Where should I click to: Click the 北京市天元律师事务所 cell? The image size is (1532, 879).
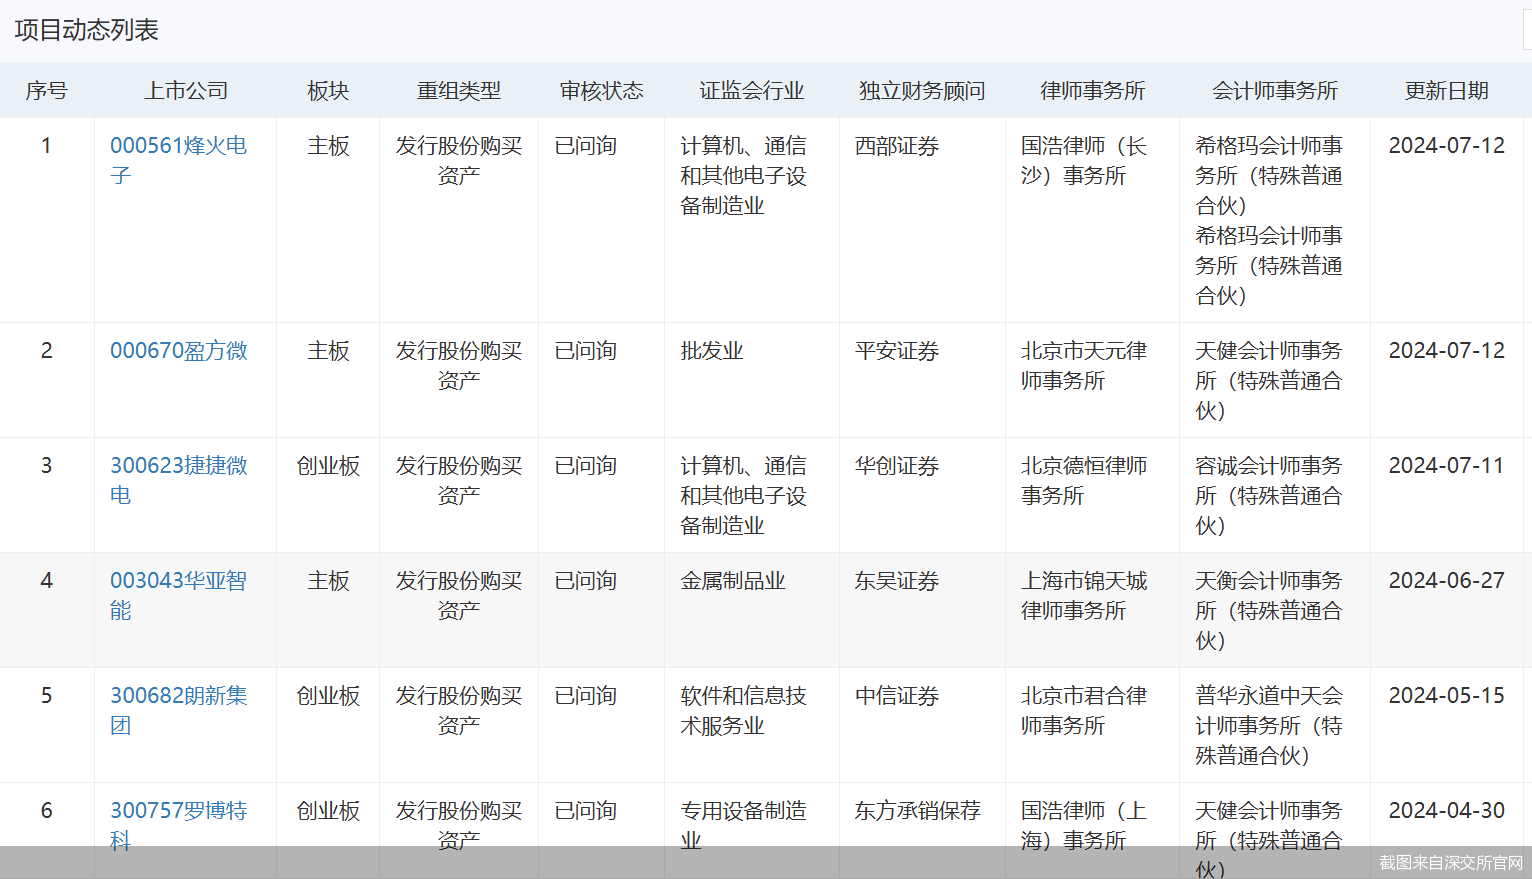[1084, 366]
